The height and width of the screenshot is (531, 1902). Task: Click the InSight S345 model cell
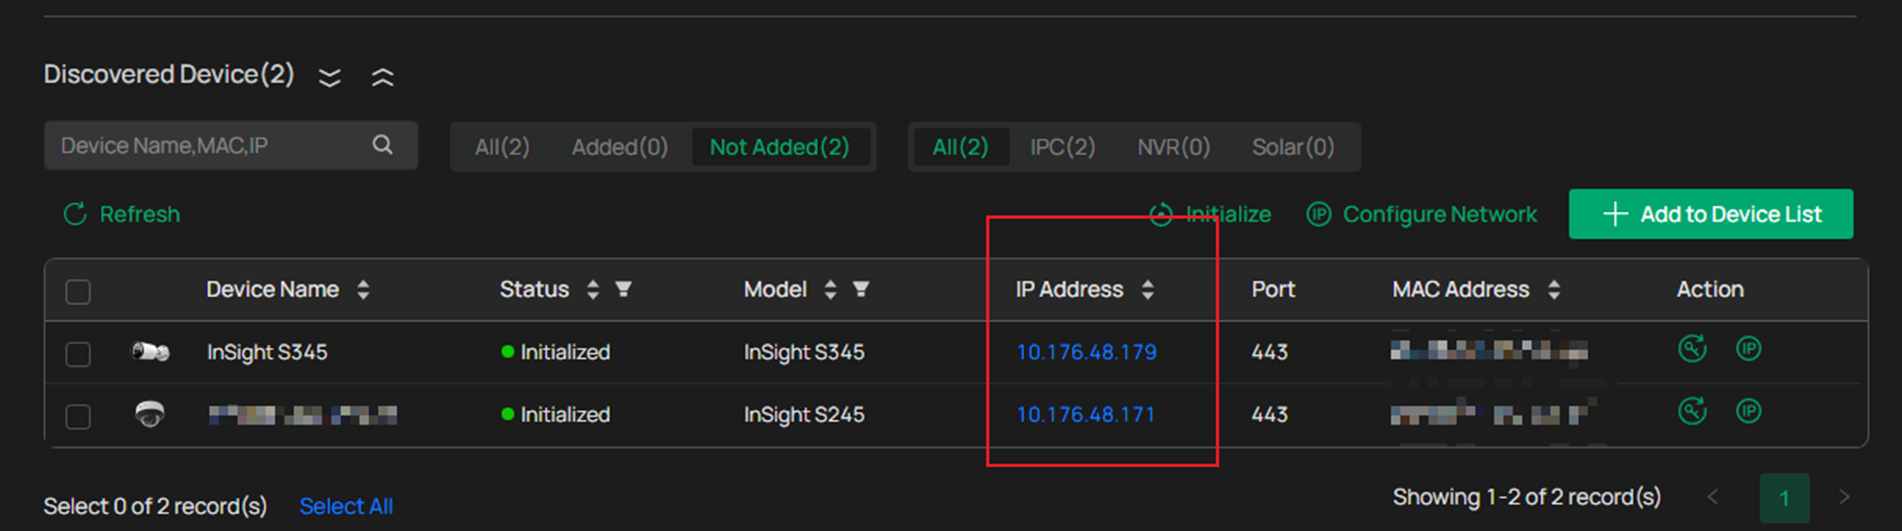click(x=804, y=352)
